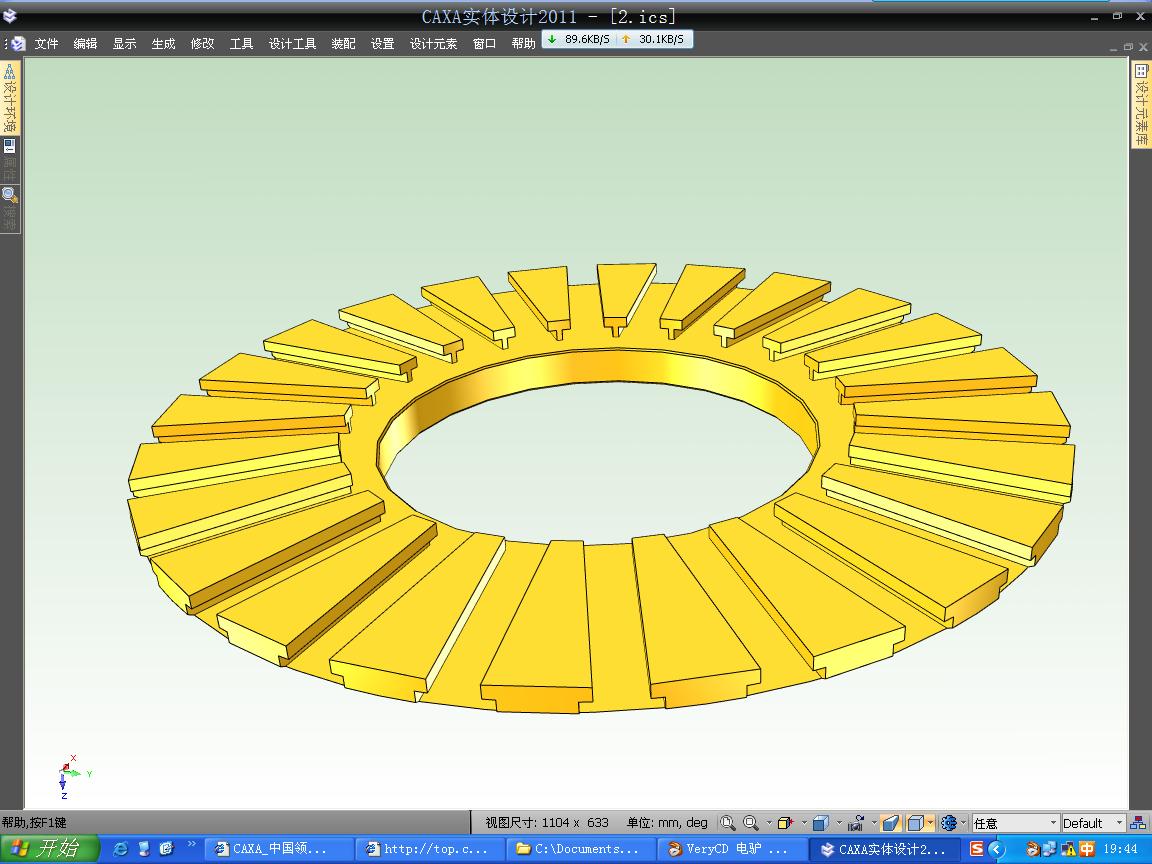Toggle the highlighted shaded rendering mode button
The width and height of the screenshot is (1152, 864).
click(890, 823)
